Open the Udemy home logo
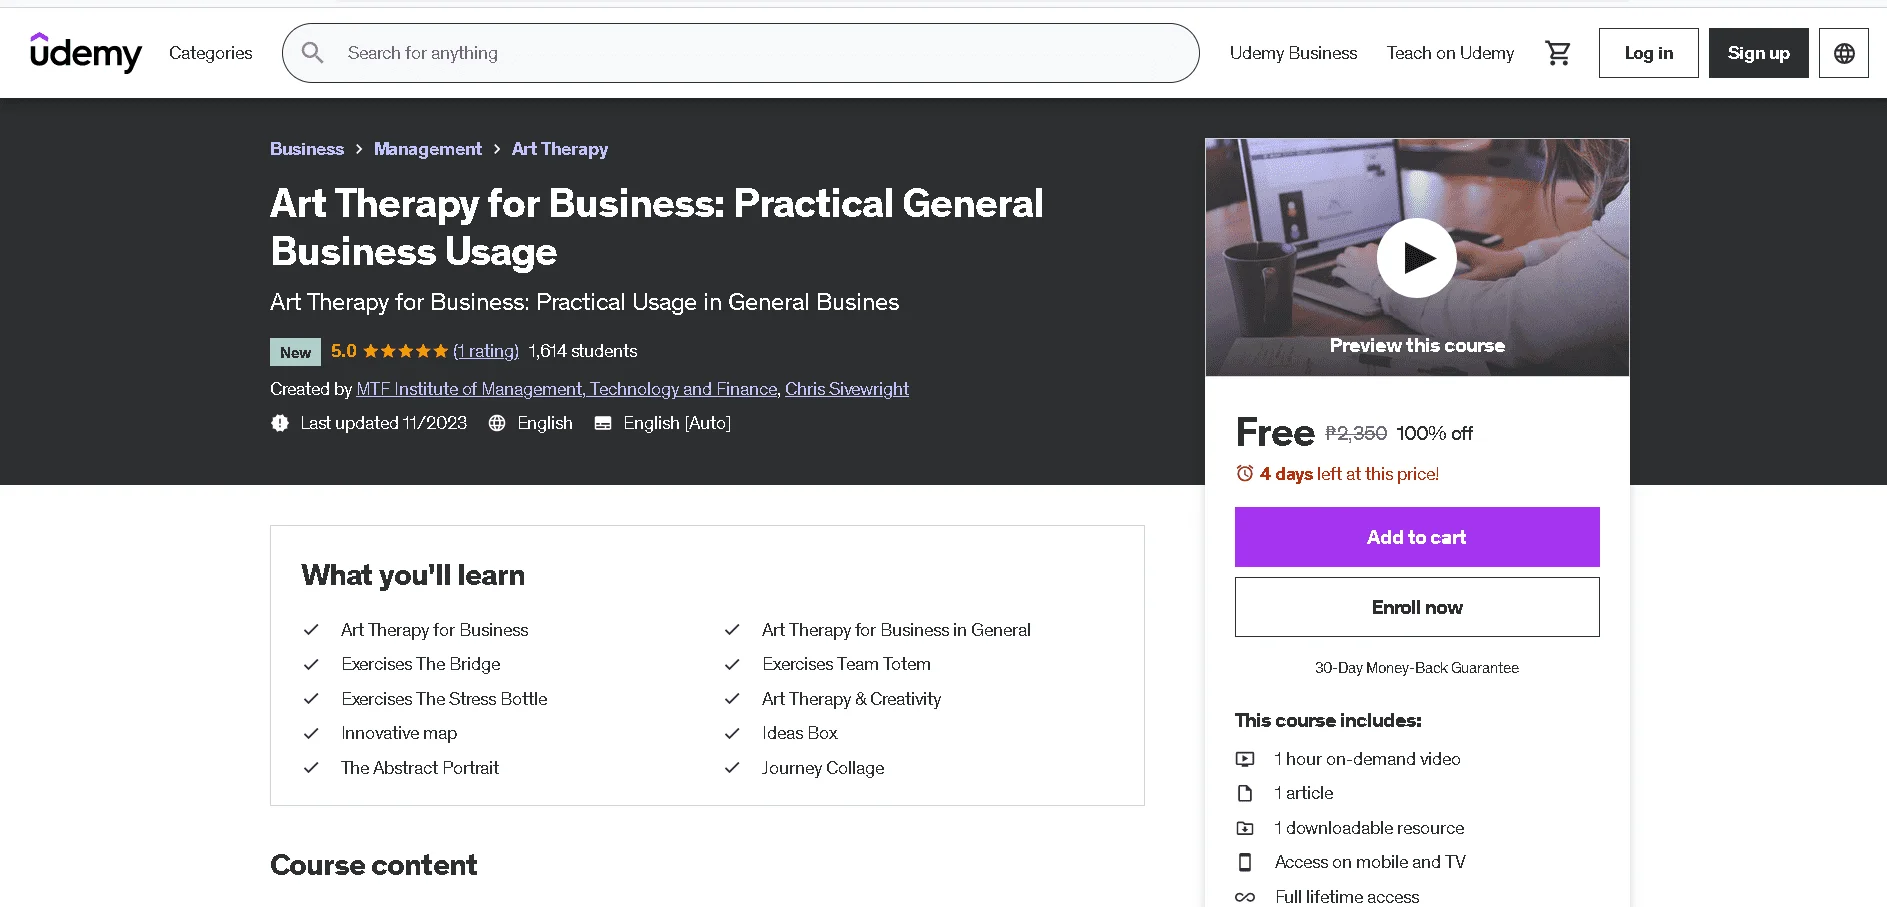Viewport: 1887px width, 907px height. tap(86, 52)
